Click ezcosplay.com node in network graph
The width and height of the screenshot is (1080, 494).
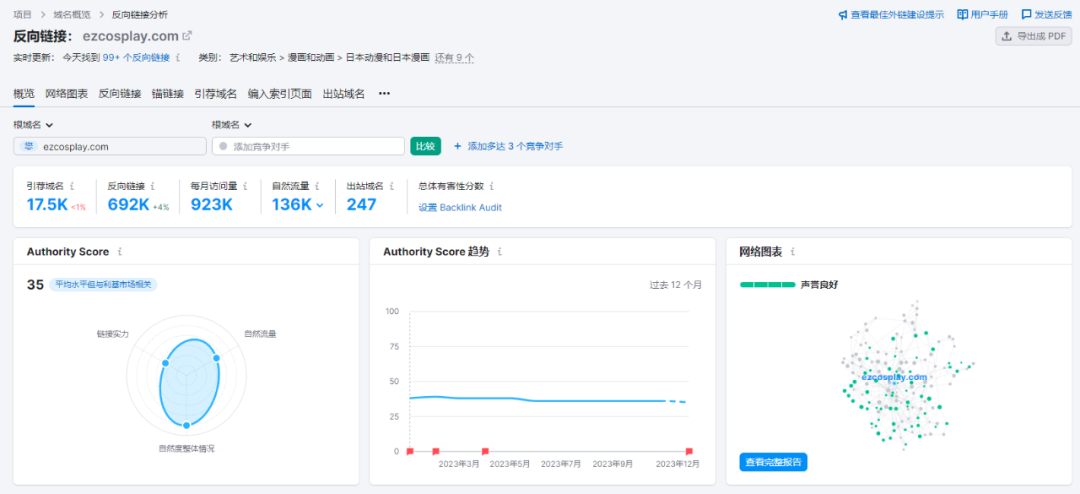(x=894, y=377)
